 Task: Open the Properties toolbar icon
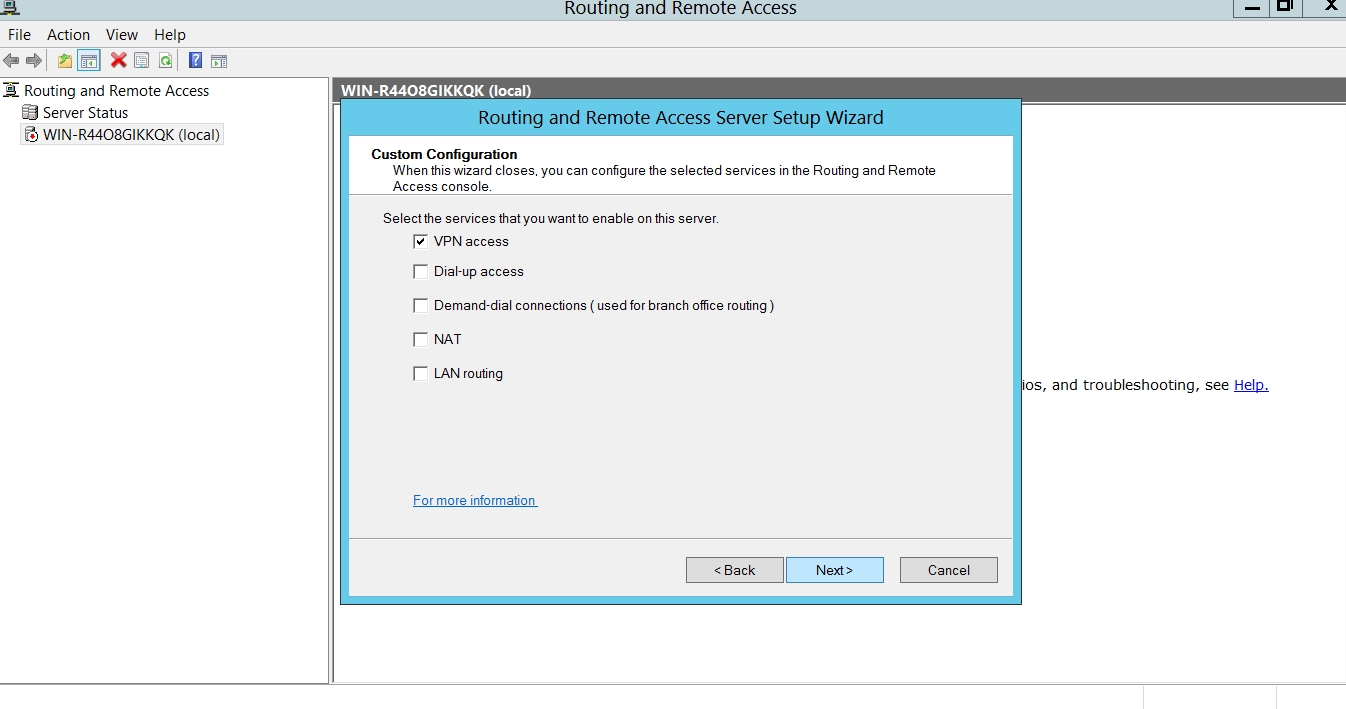(x=142, y=61)
